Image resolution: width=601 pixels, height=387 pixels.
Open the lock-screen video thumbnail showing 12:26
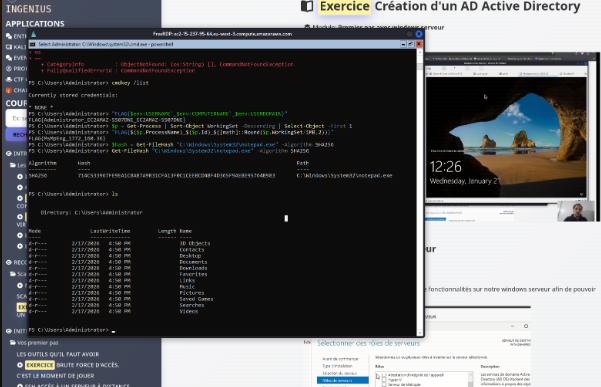pyautogui.click(x=506, y=137)
